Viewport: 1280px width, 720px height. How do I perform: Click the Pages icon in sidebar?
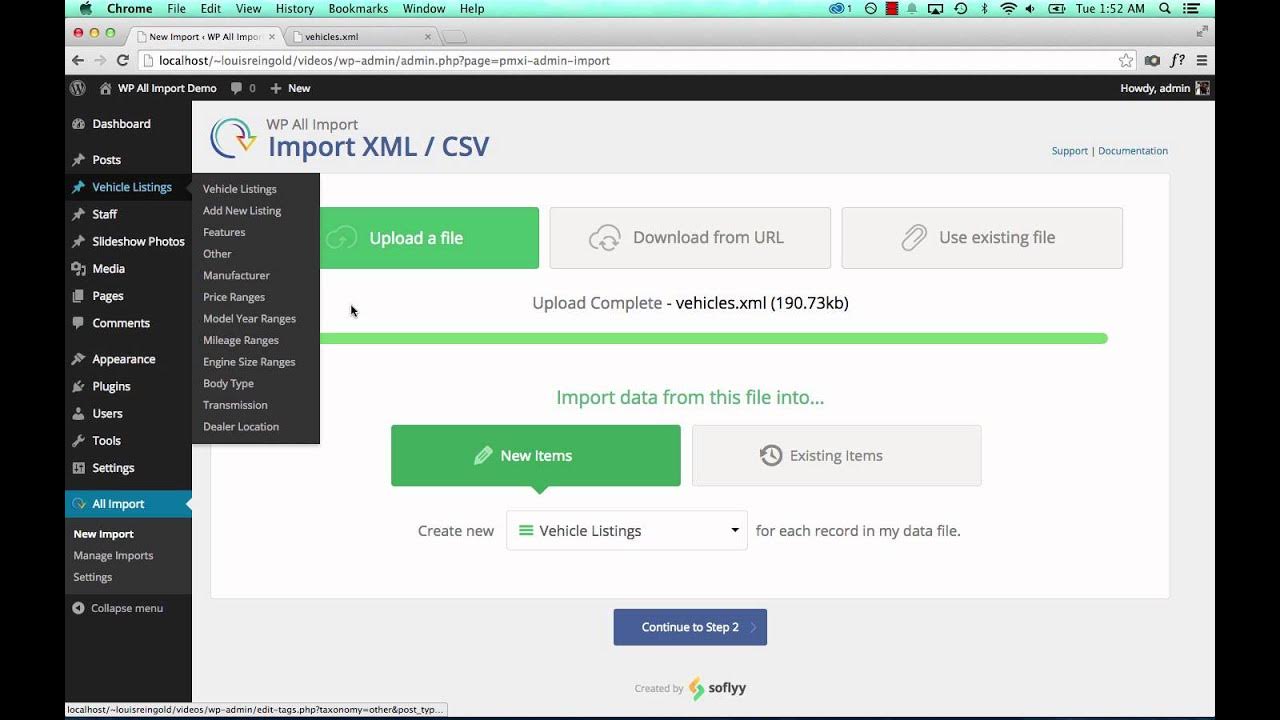(x=78, y=296)
